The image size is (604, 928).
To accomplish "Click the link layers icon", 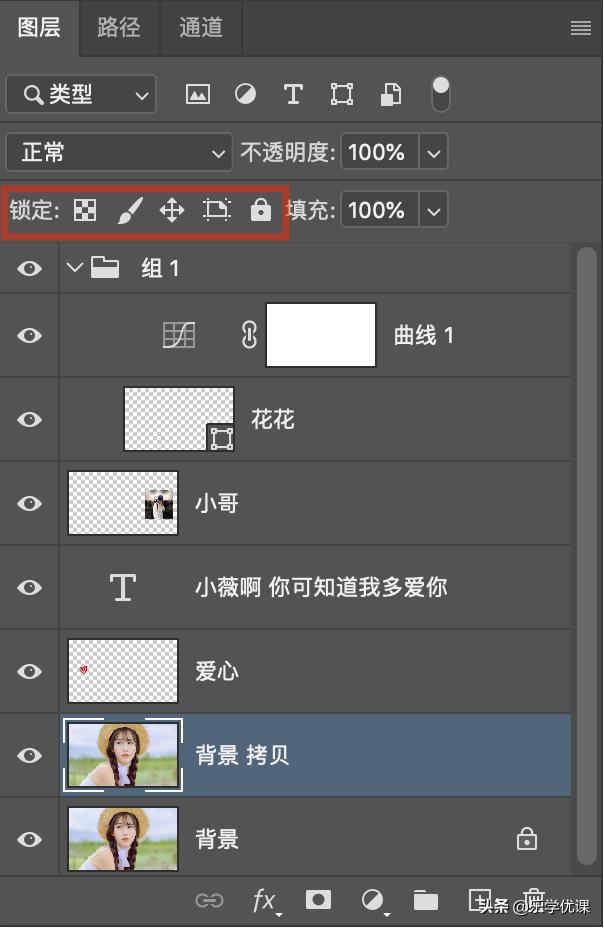I will (209, 901).
